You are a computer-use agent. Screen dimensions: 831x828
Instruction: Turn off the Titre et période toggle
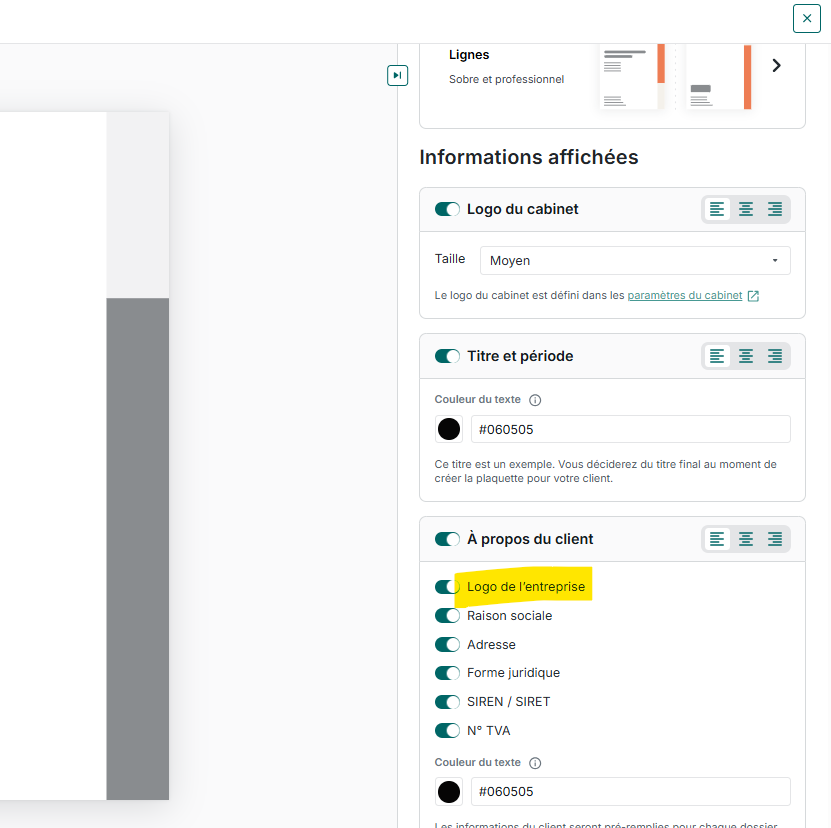pos(447,356)
